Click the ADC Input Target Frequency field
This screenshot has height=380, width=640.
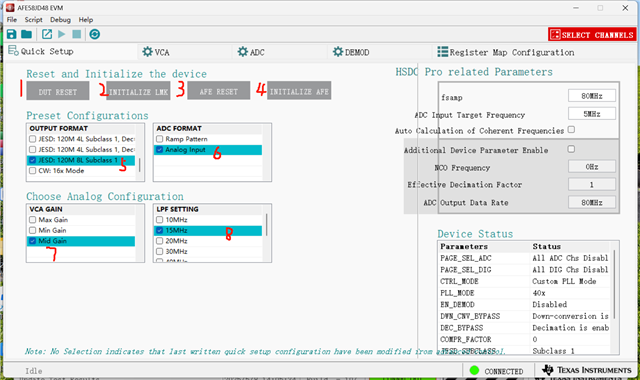click(592, 113)
